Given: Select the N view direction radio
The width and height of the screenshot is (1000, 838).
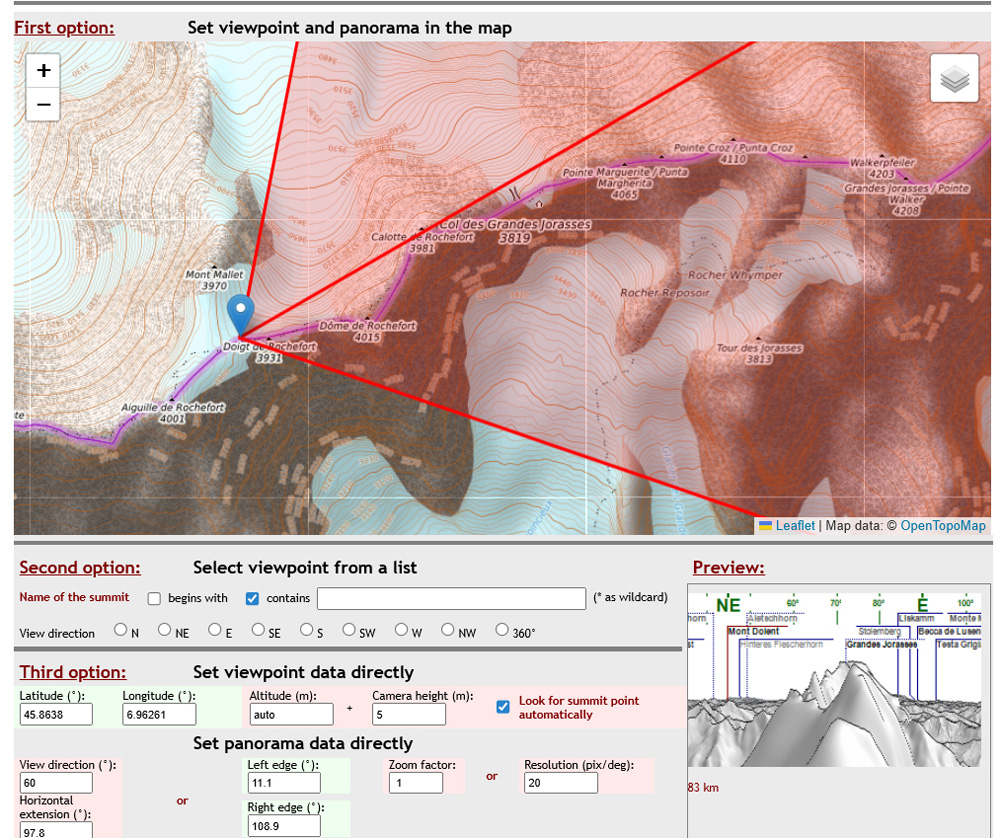Looking at the screenshot, I should pyautogui.click(x=121, y=630).
